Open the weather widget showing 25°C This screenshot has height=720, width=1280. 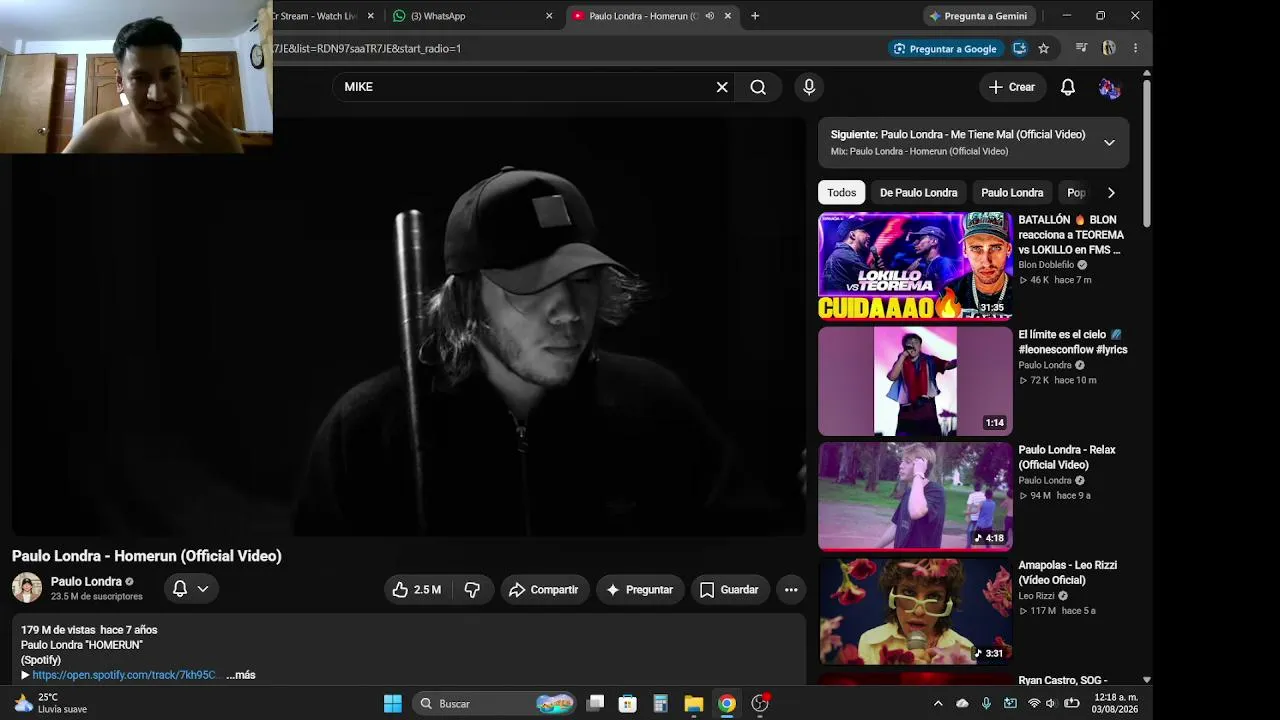[x=50, y=703]
